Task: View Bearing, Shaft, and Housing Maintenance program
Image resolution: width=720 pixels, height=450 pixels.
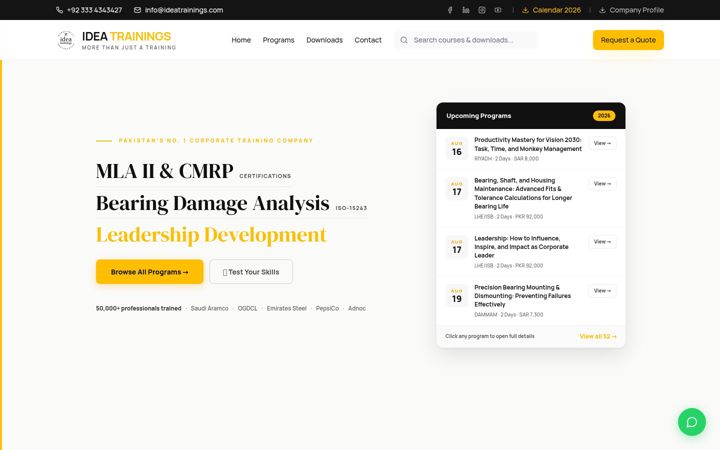Action: pyautogui.click(x=602, y=184)
